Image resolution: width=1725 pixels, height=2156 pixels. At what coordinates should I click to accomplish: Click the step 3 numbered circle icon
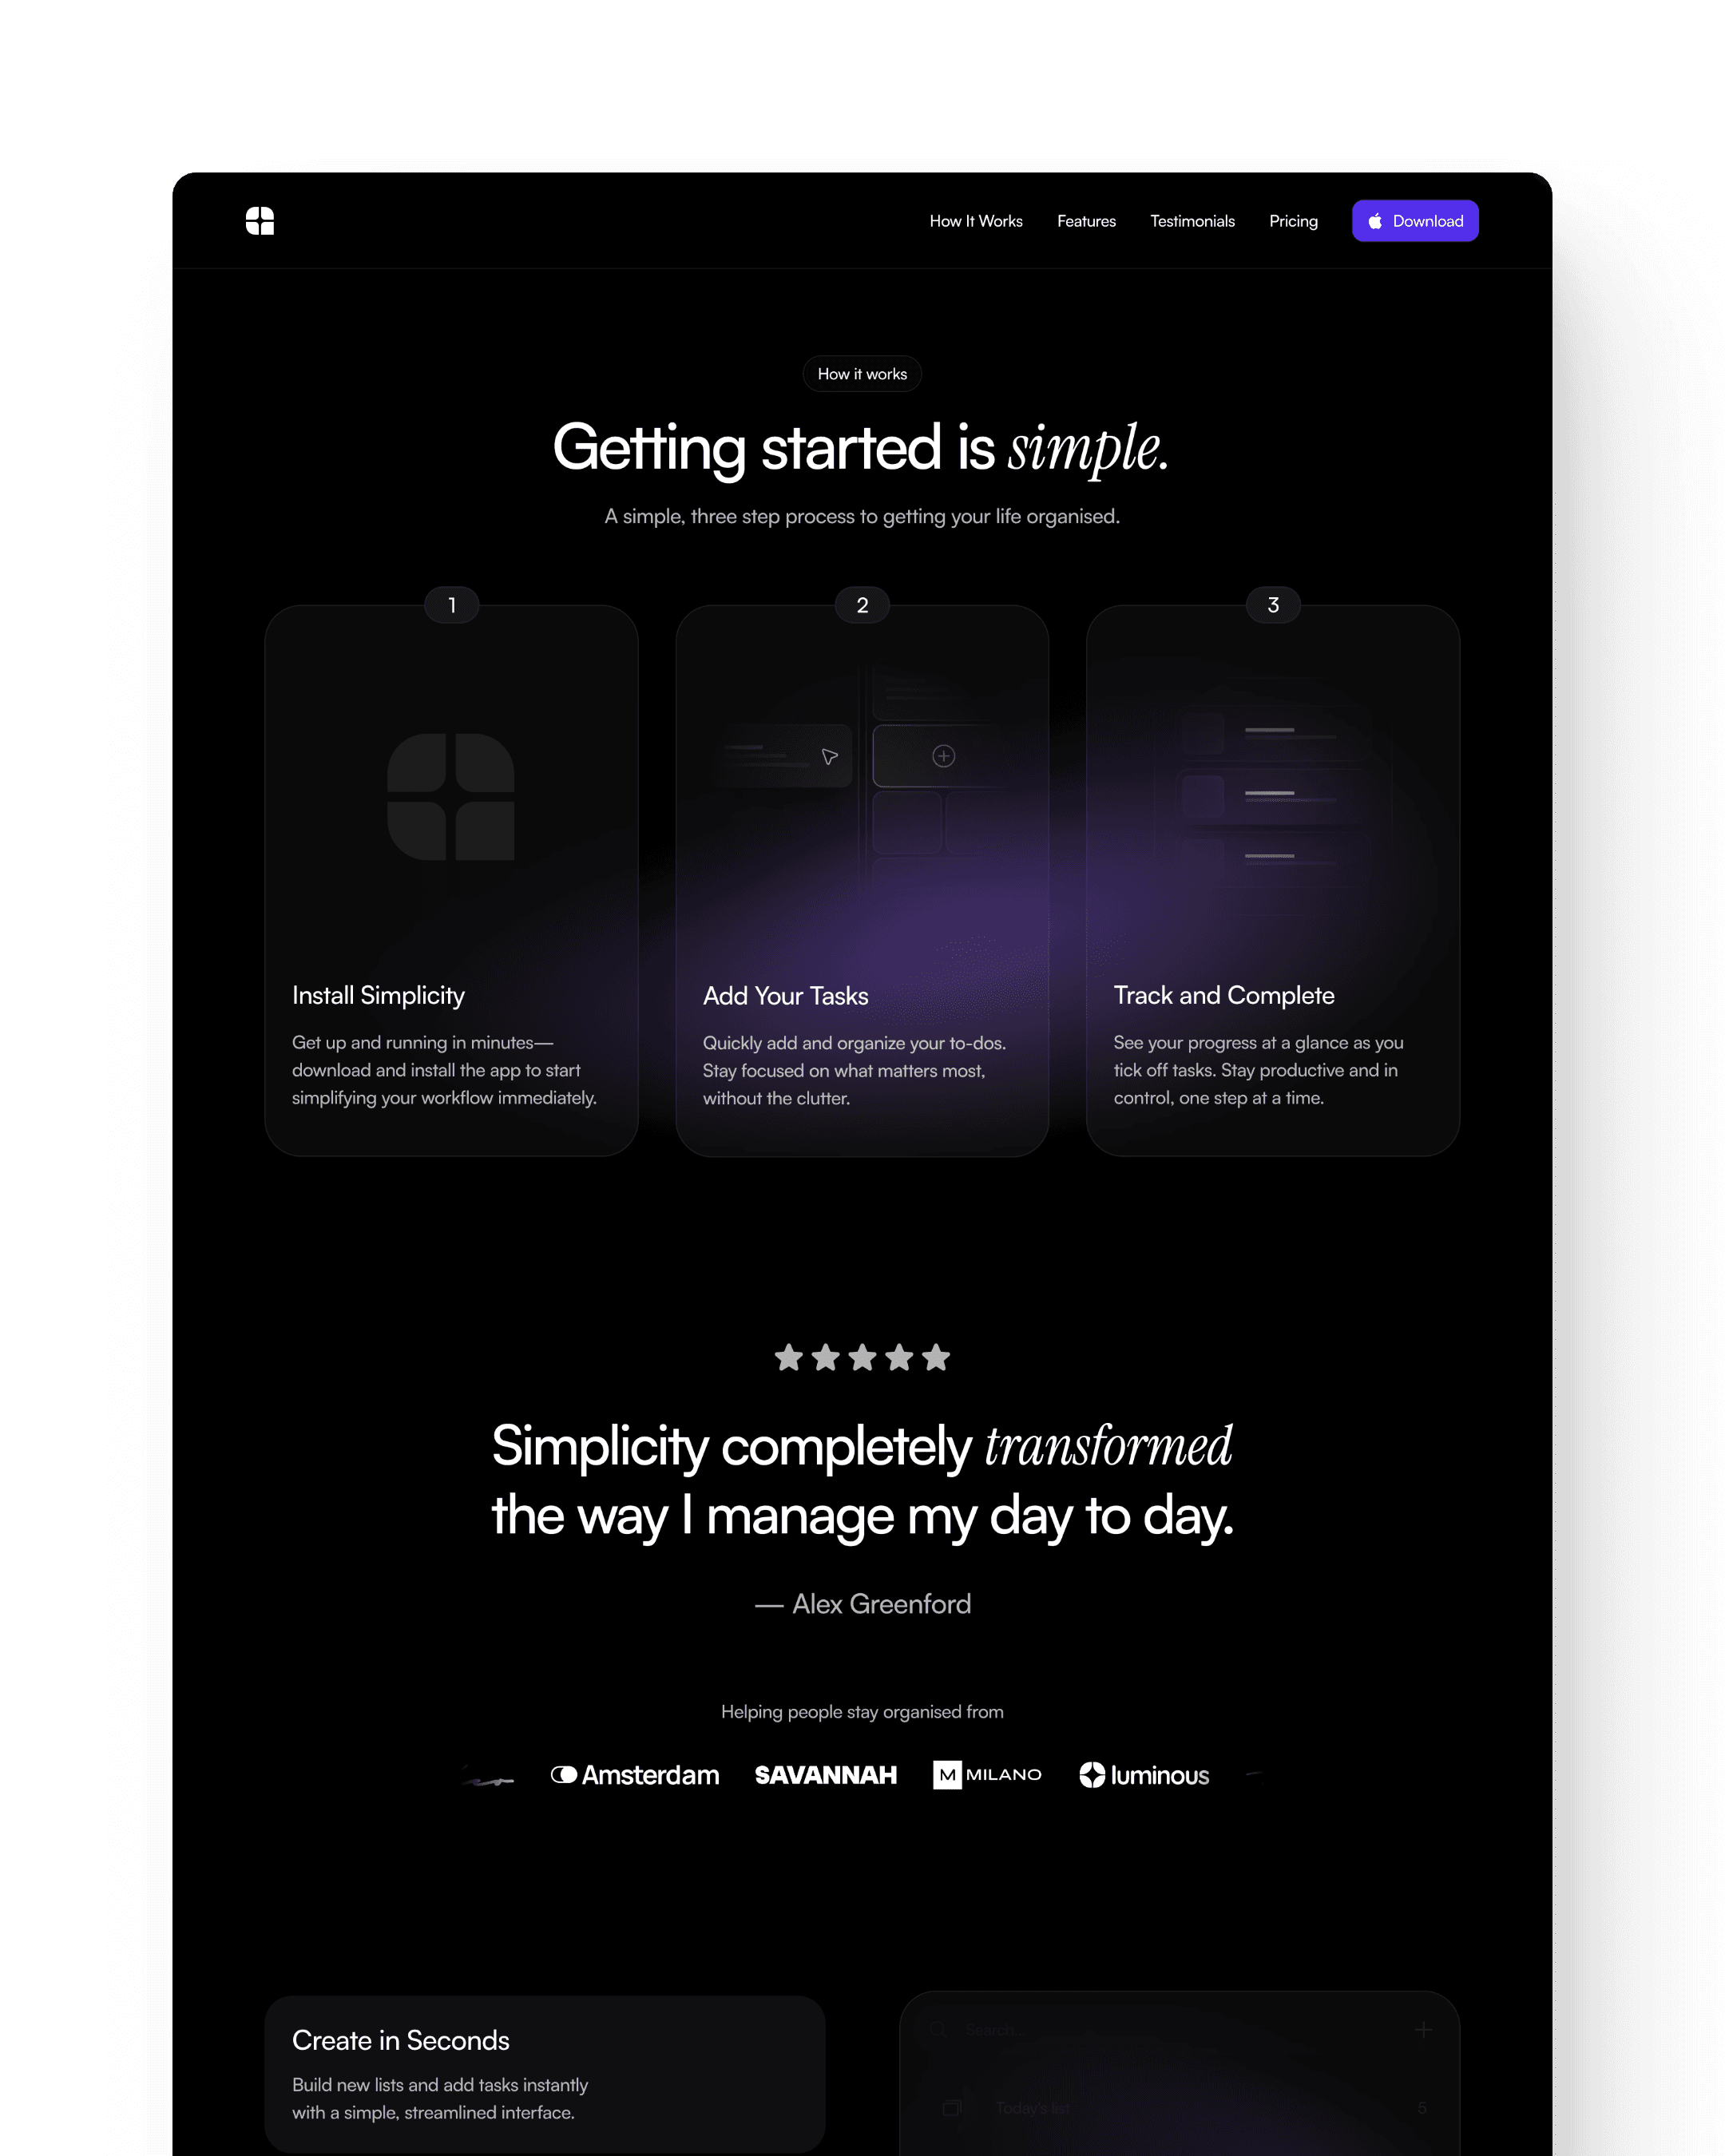click(1273, 604)
